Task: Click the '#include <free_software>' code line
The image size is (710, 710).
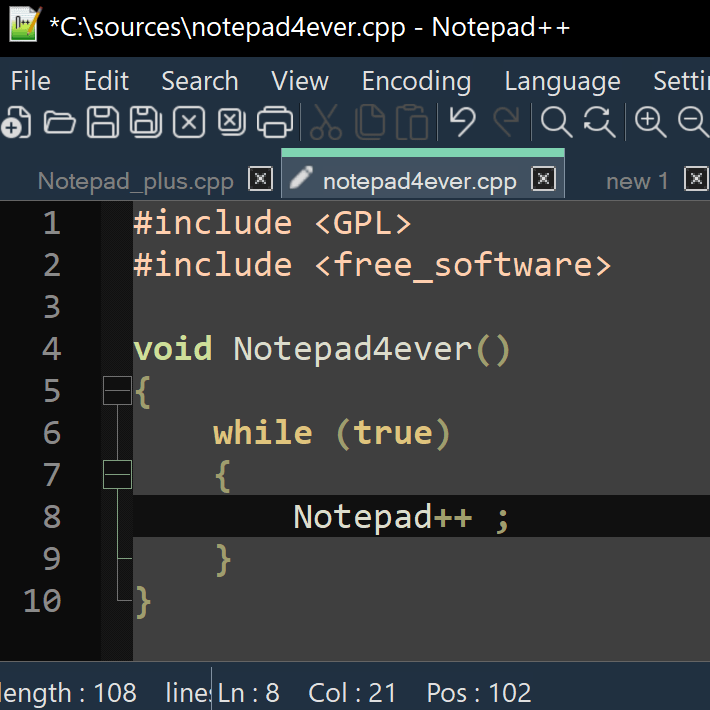Action: pyautogui.click(x=372, y=265)
